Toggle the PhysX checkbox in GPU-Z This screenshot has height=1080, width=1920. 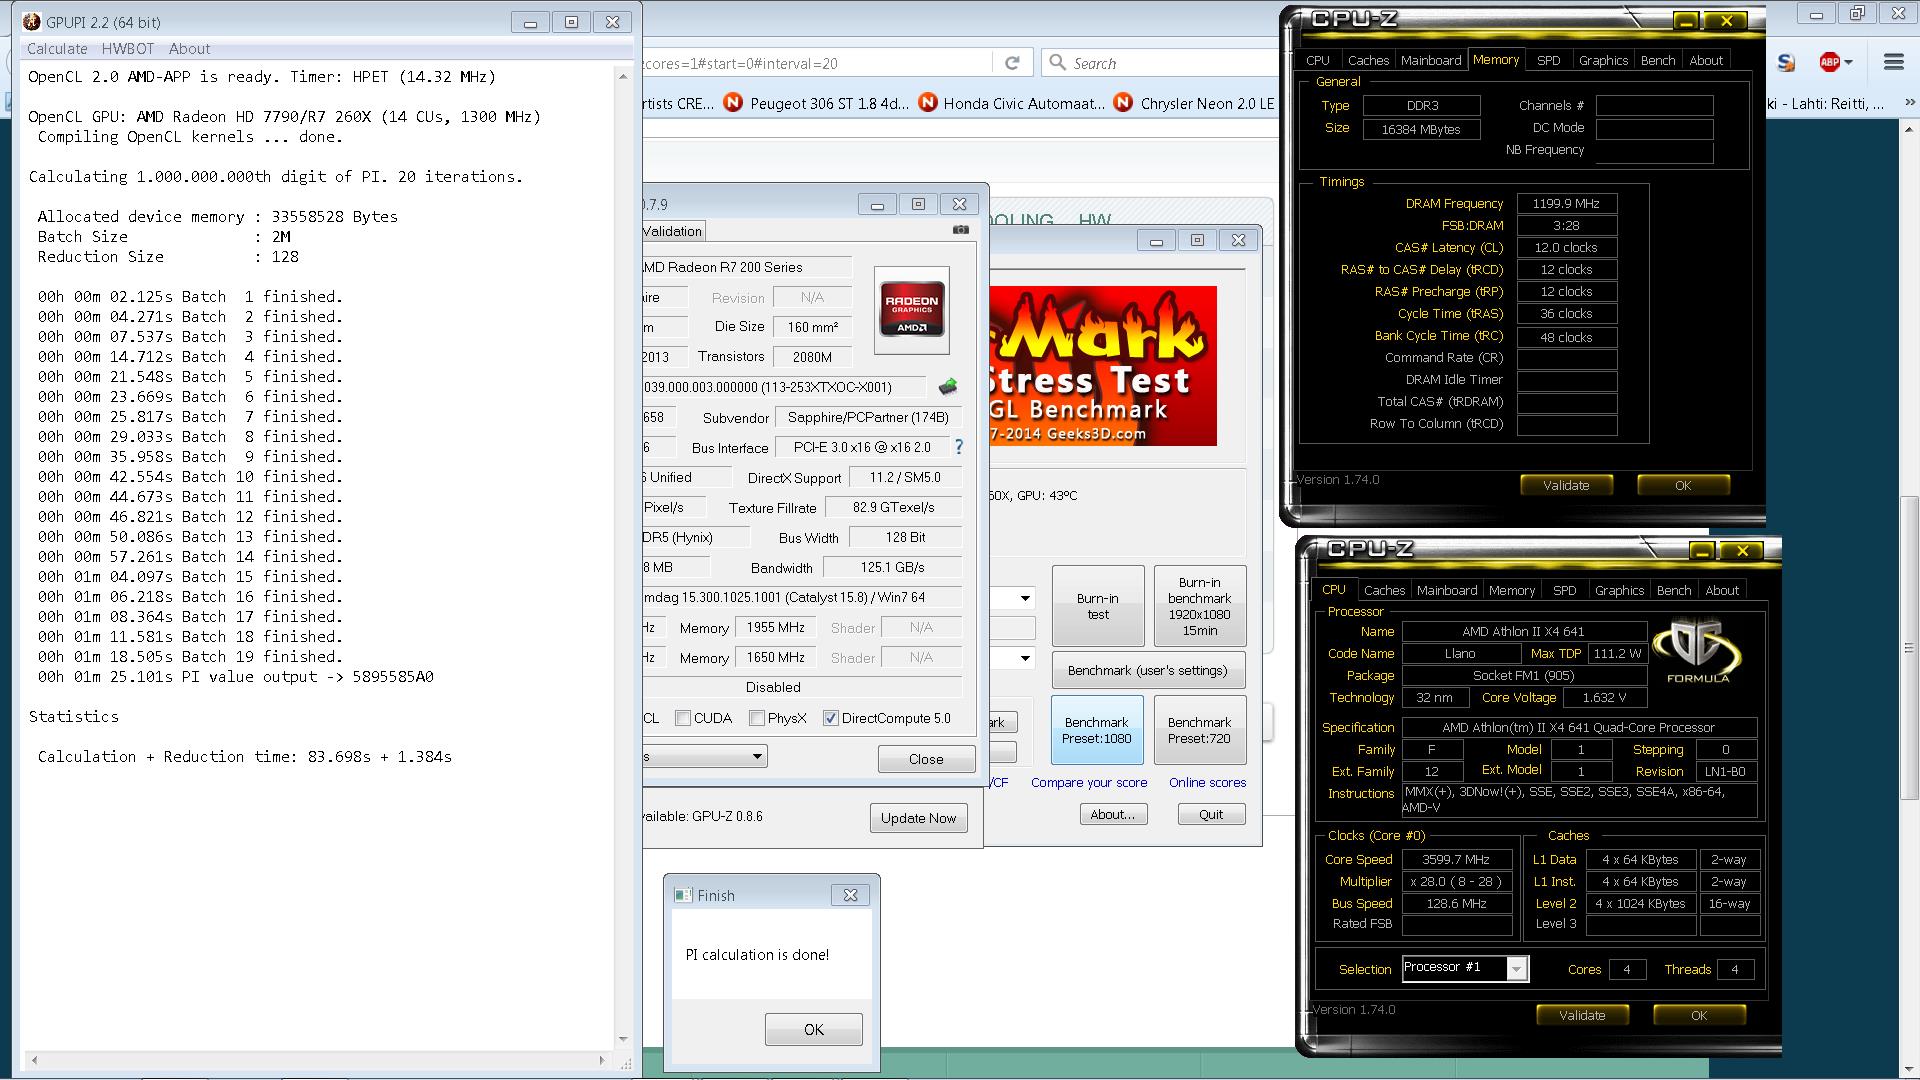(757, 718)
